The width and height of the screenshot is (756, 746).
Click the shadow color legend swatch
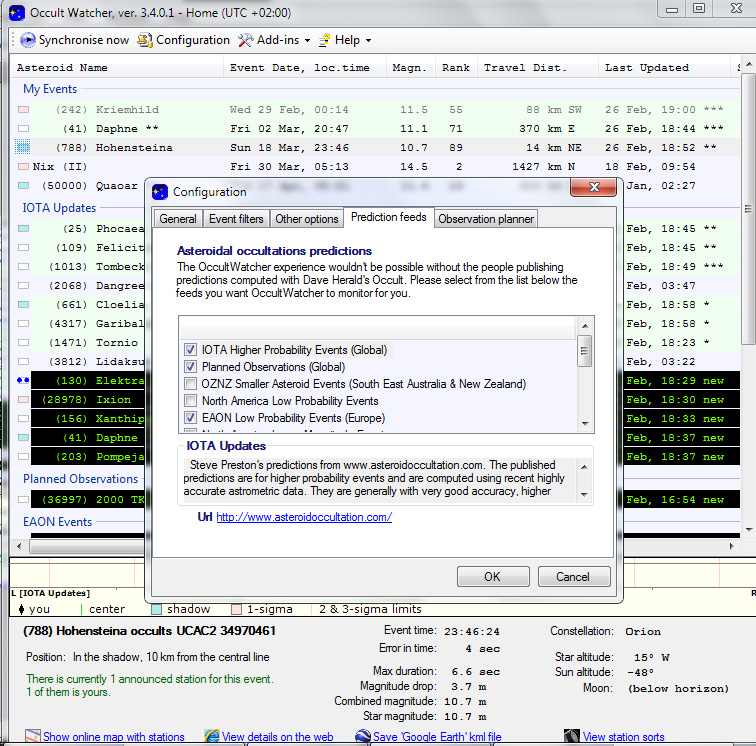click(x=157, y=609)
